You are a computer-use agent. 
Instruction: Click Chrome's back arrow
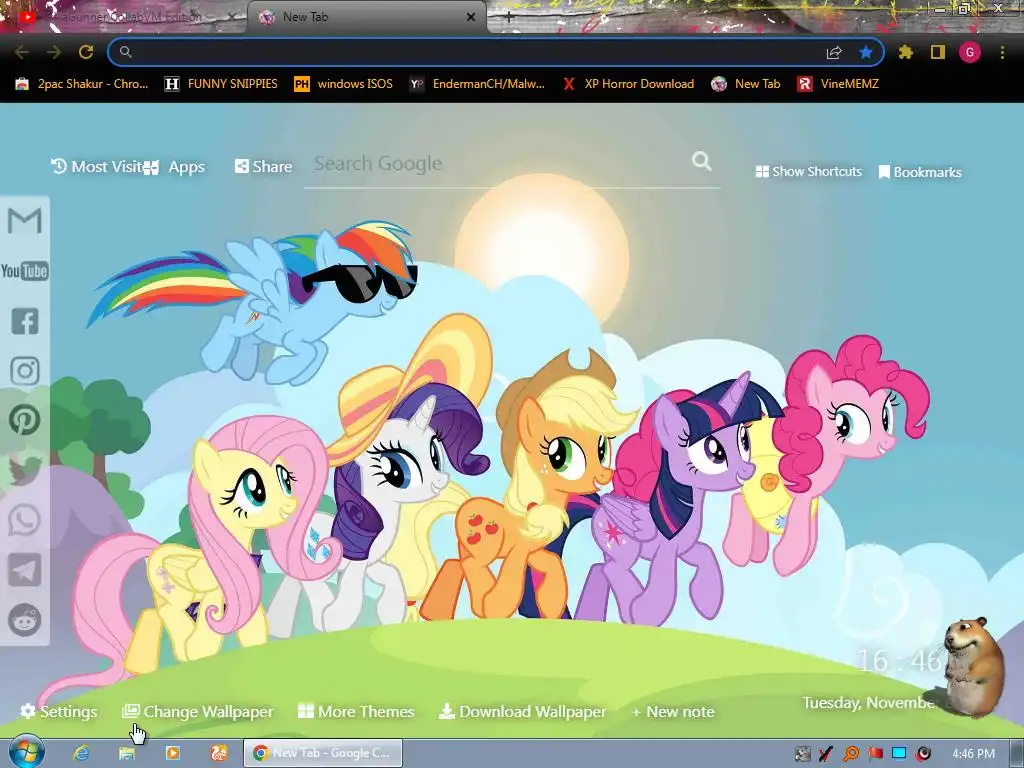click(x=22, y=52)
